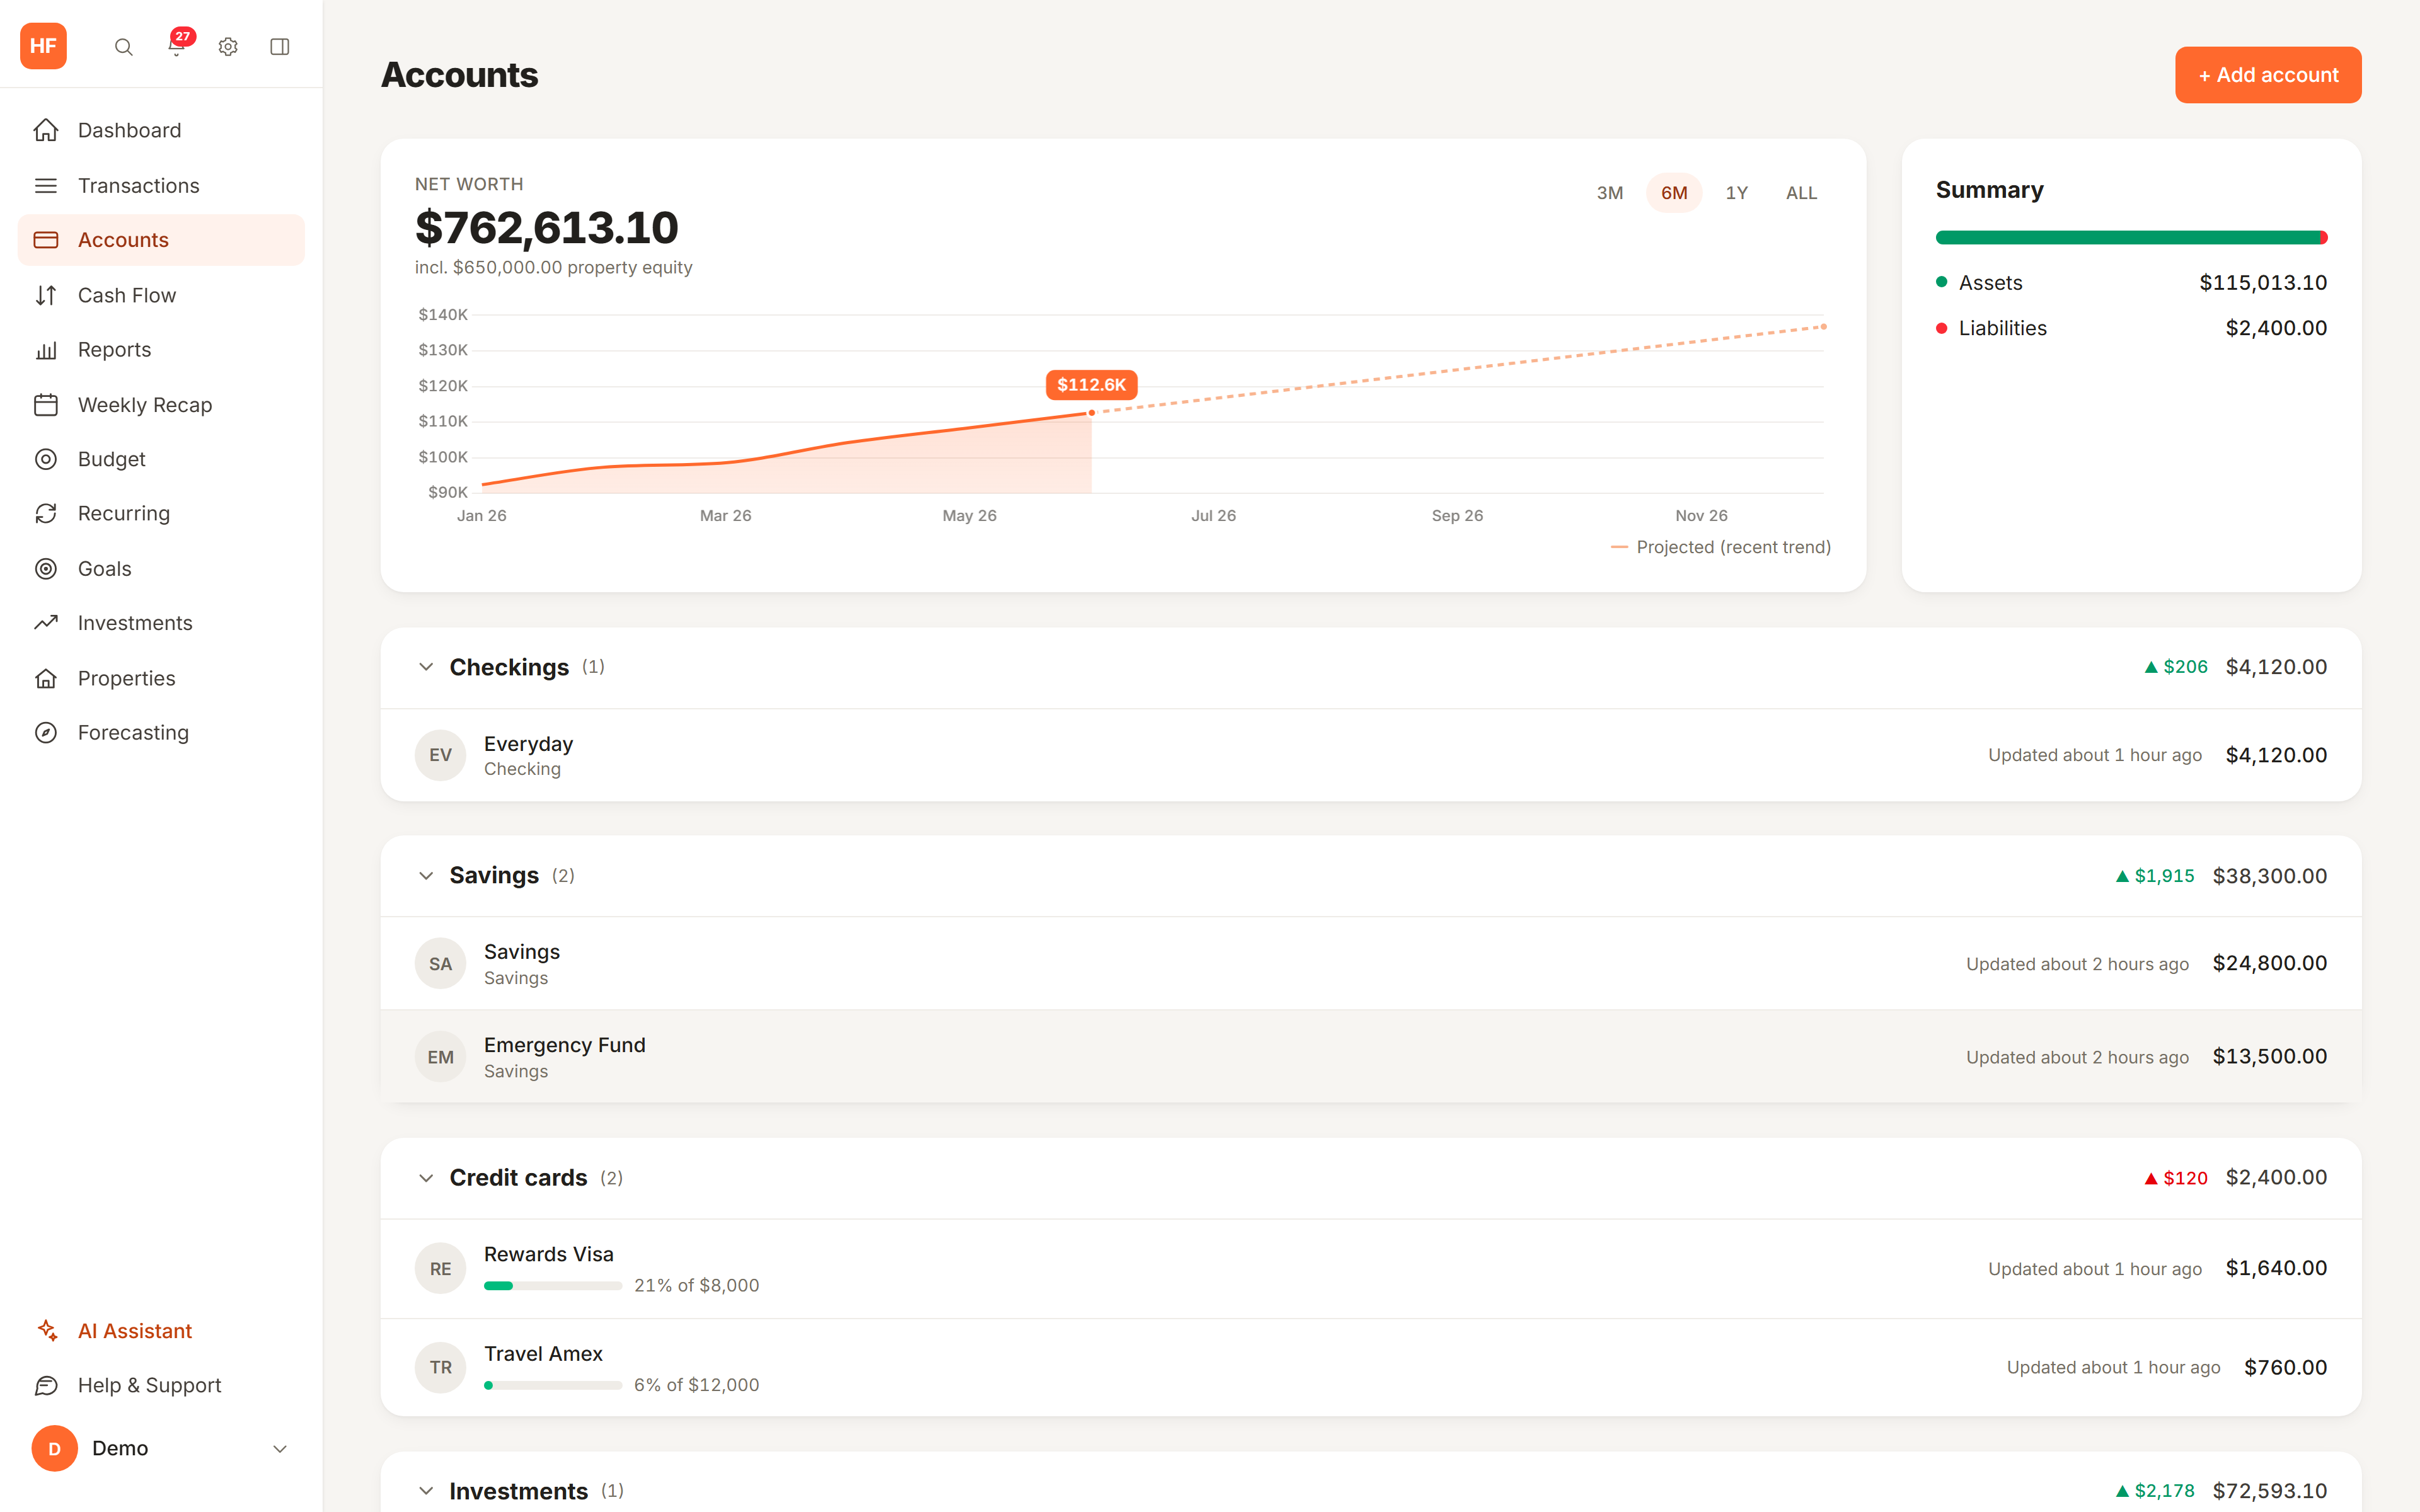The height and width of the screenshot is (1512, 2420).
Task: Click the SA avatar for Savings account
Action: coord(441,964)
